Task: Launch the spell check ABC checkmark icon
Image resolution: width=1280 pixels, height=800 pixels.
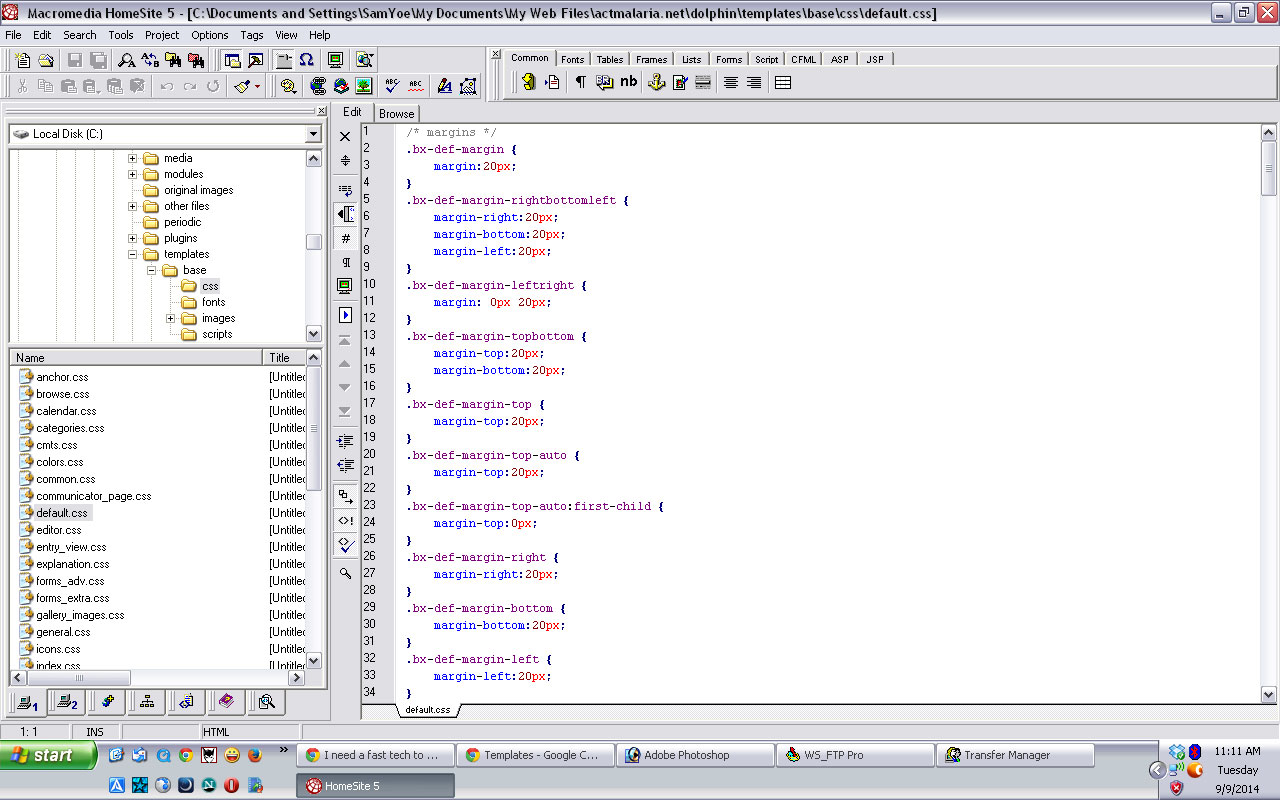Action: tap(392, 87)
